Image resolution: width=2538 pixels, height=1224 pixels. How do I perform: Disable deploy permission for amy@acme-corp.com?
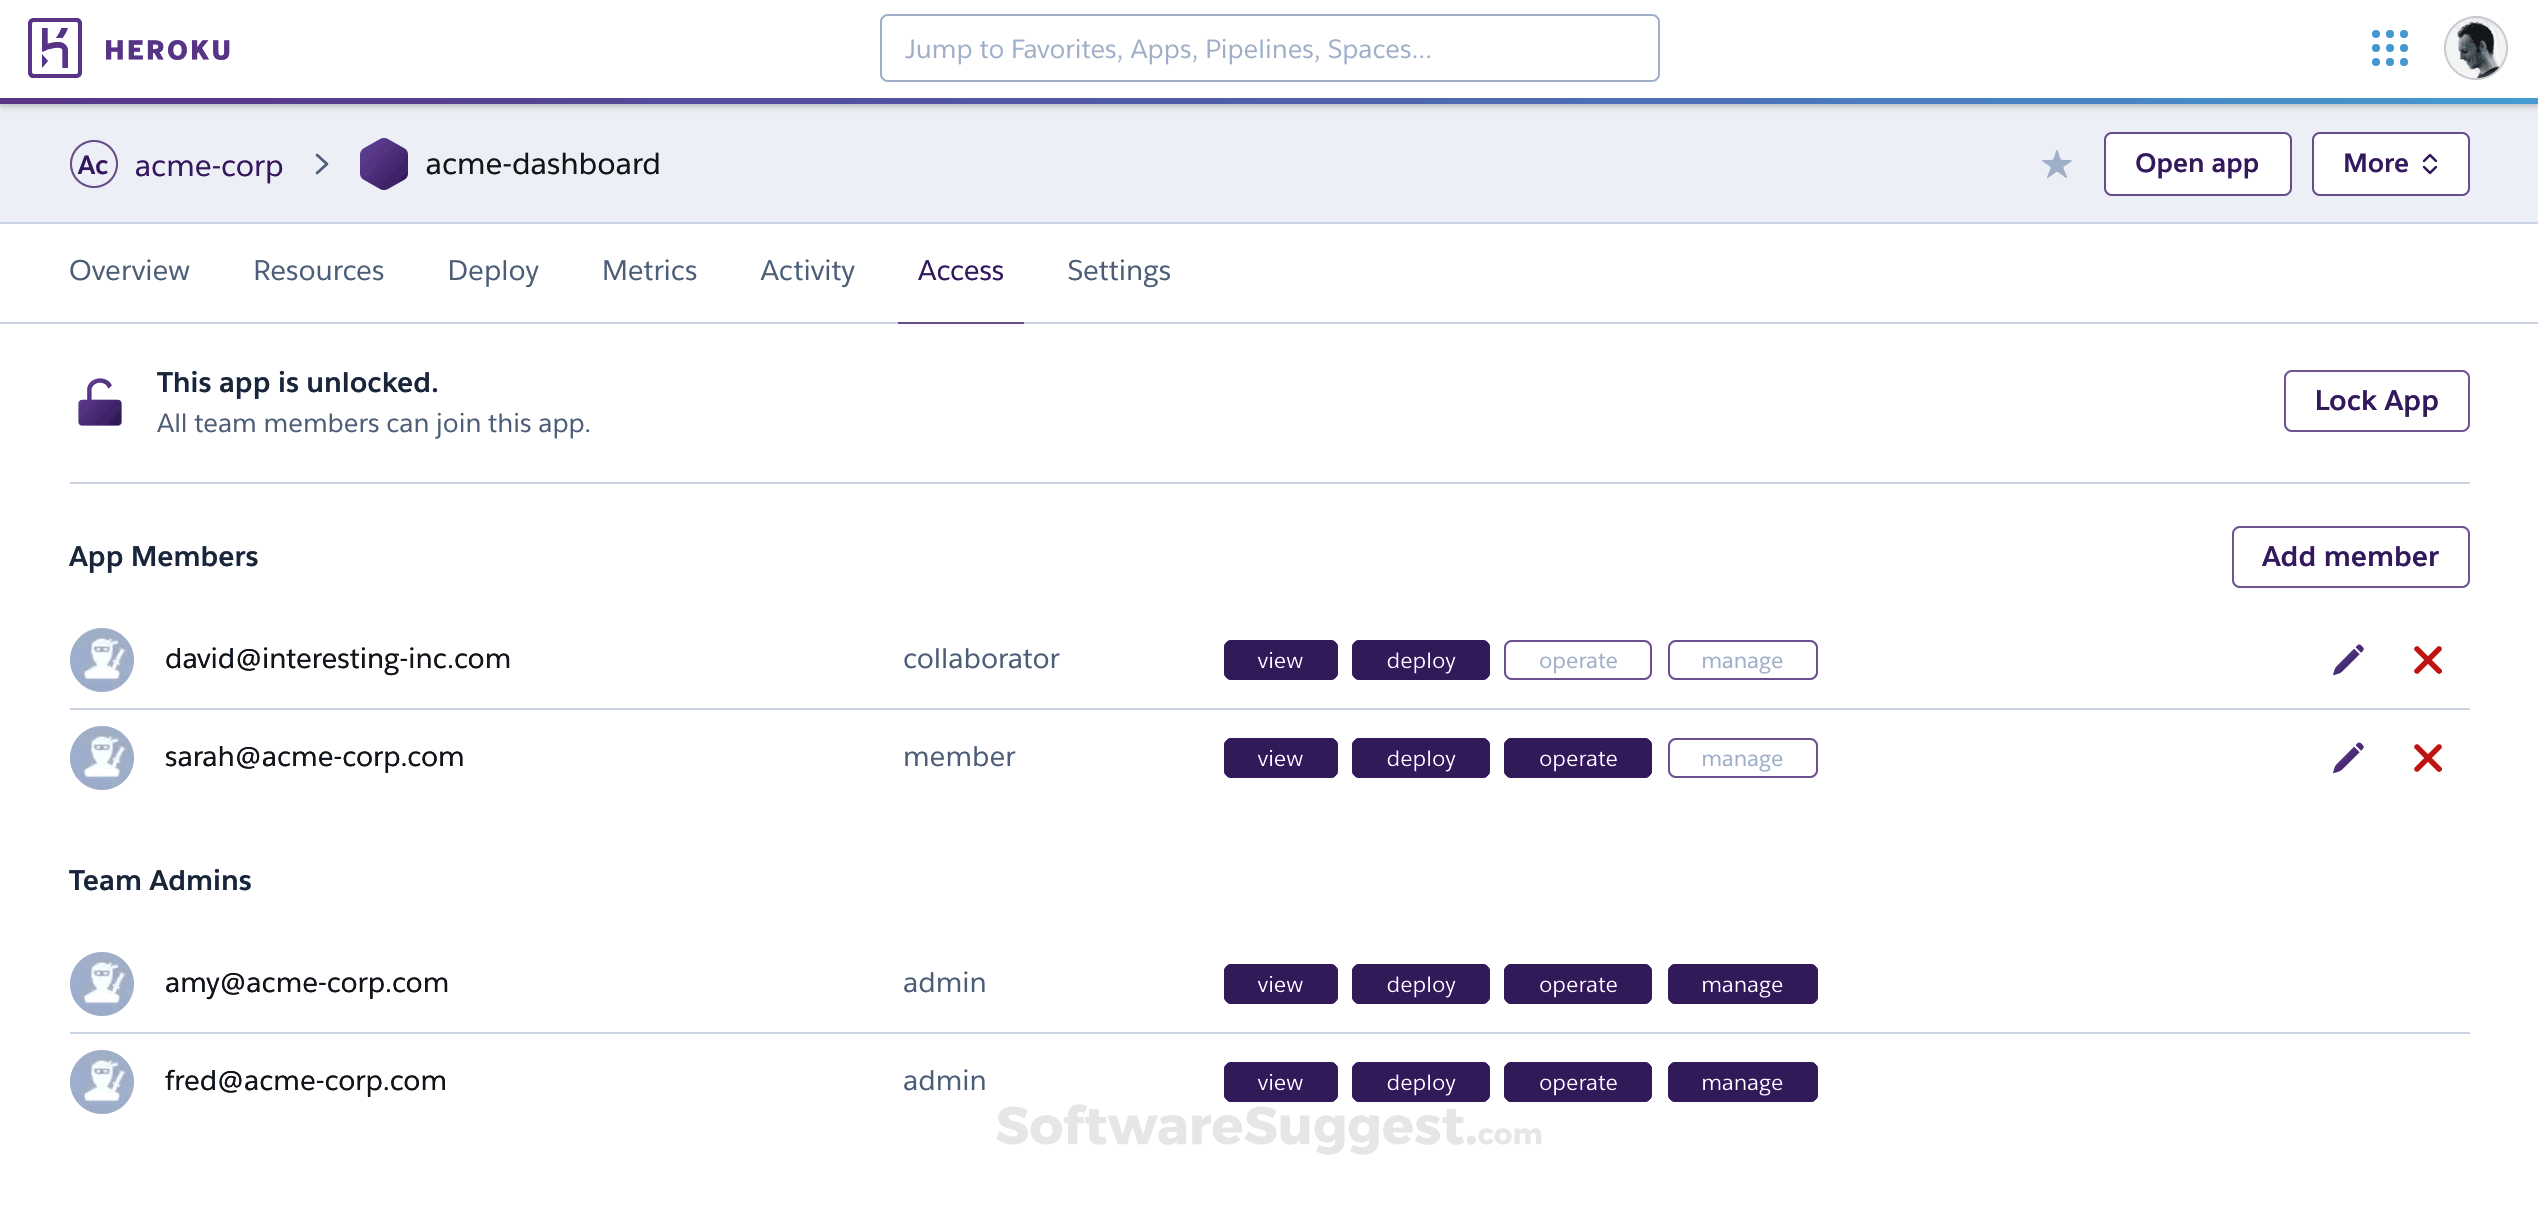(x=1420, y=983)
